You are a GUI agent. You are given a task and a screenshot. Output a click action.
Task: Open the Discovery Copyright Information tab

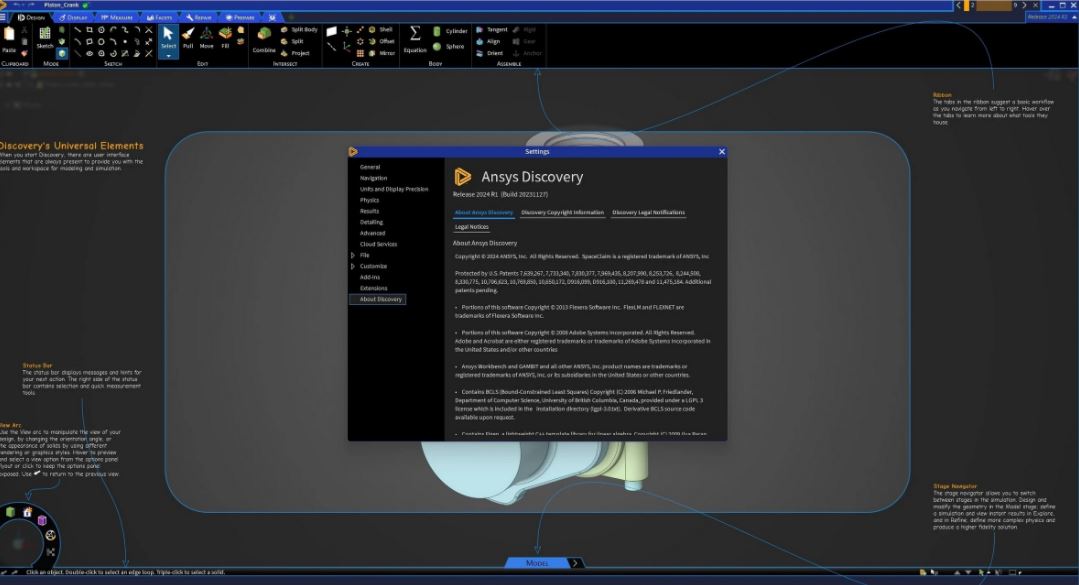click(563, 212)
